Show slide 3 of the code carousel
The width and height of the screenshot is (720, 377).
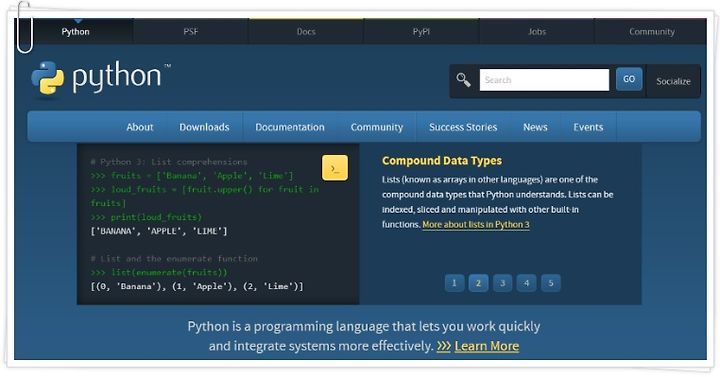pos(502,283)
